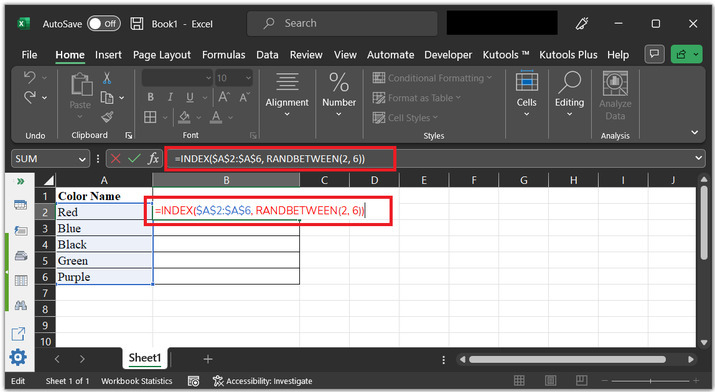715x392 pixels.
Task: Expand the Cells group
Action: tap(527, 94)
